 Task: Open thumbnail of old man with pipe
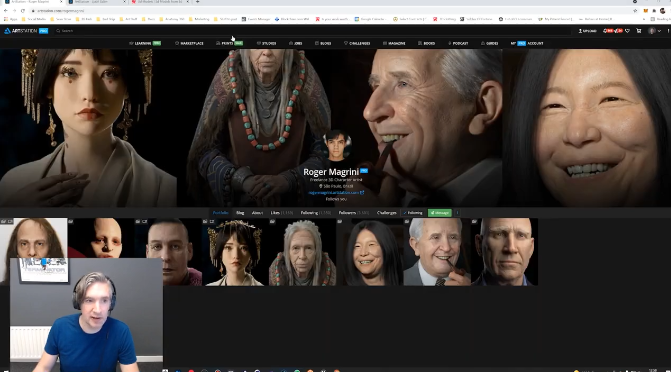pos(437,252)
